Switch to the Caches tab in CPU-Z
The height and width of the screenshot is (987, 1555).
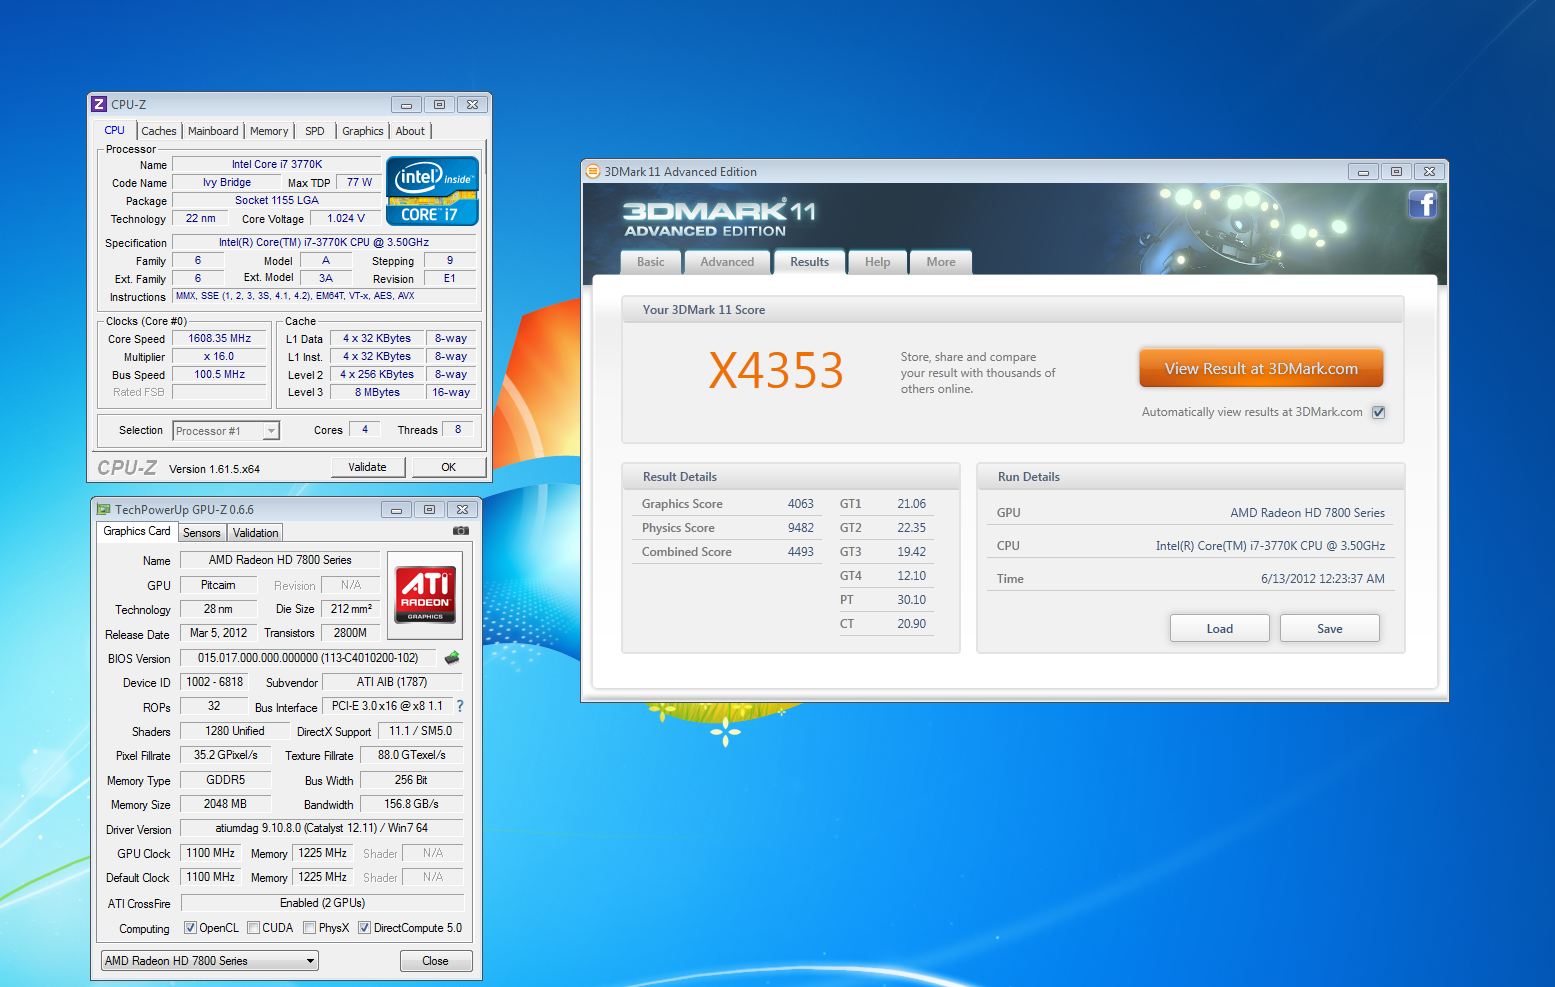click(158, 131)
